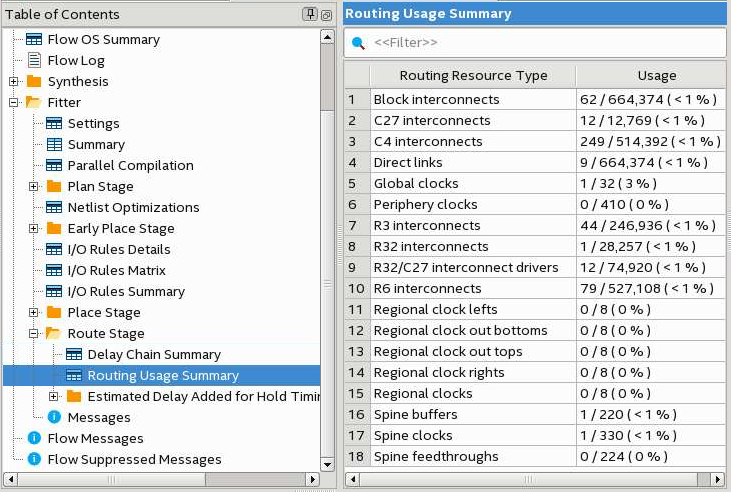The width and height of the screenshot is (731, 492).
Task: Click the Routing Resource Type column header
Action: click(473, 75)
